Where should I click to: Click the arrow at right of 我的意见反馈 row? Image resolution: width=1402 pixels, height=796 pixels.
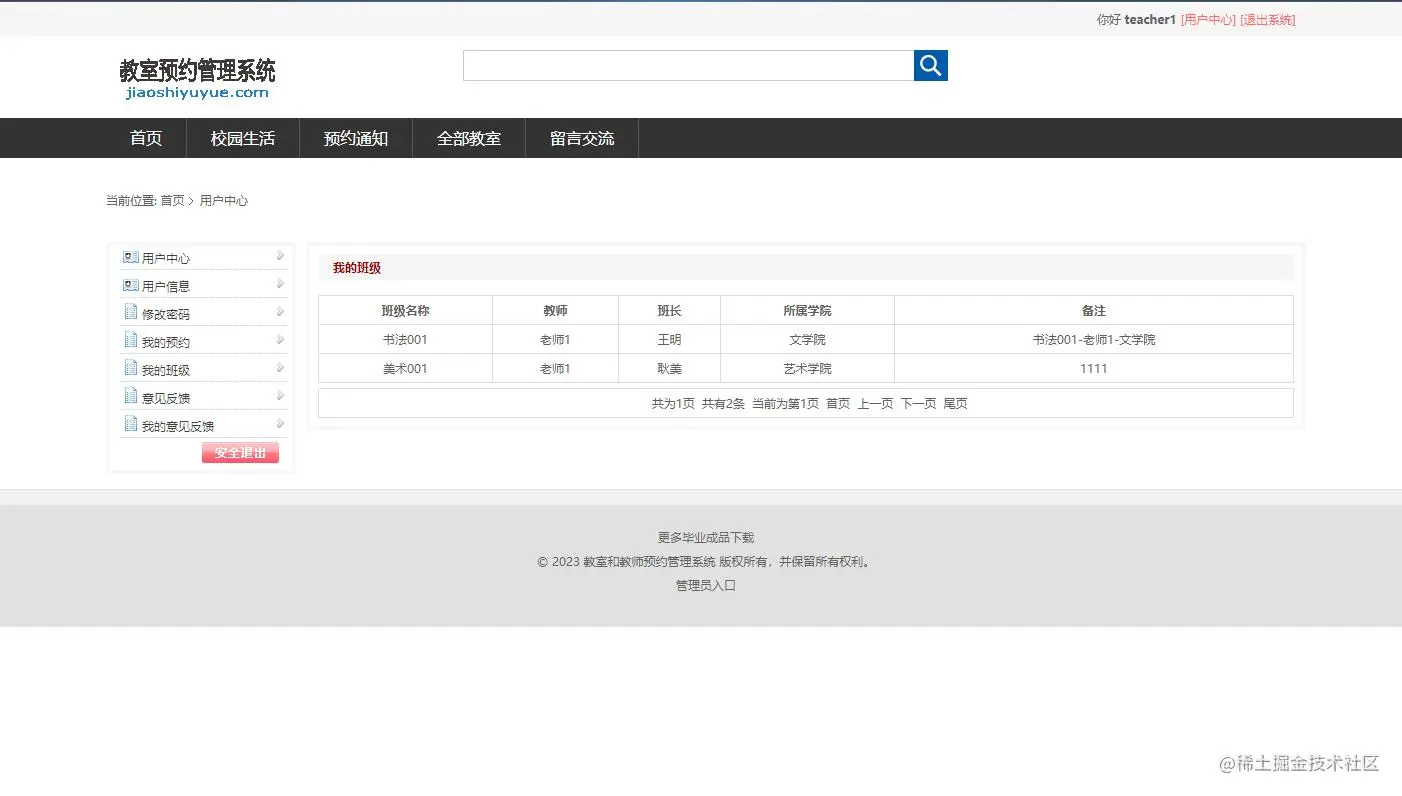point(280,424)
